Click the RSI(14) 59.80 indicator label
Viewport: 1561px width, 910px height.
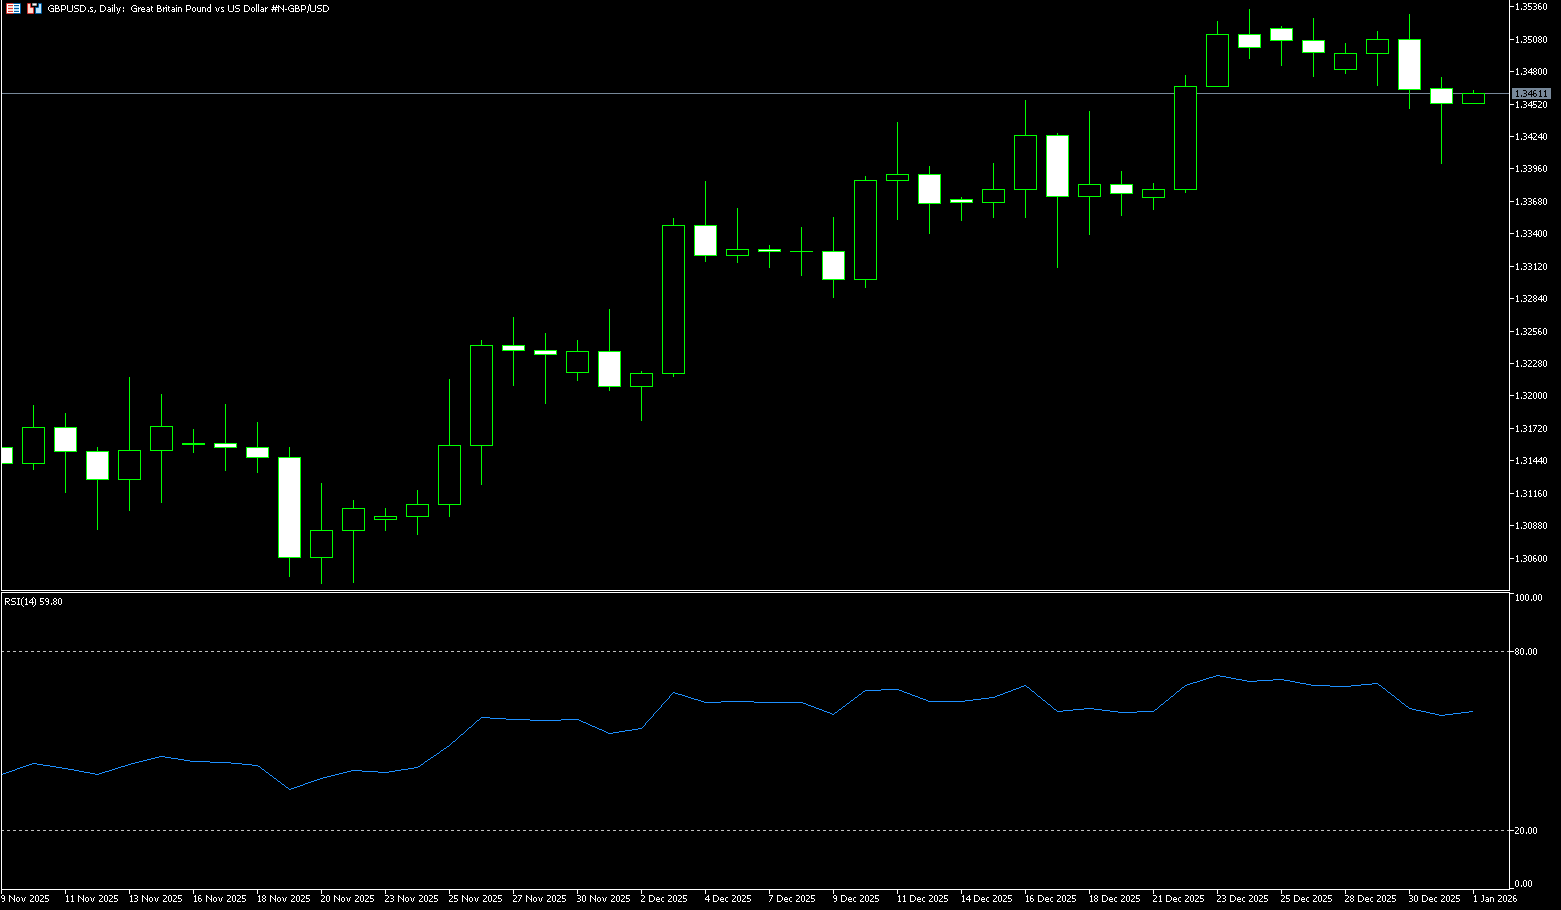[x=33, y=602]
